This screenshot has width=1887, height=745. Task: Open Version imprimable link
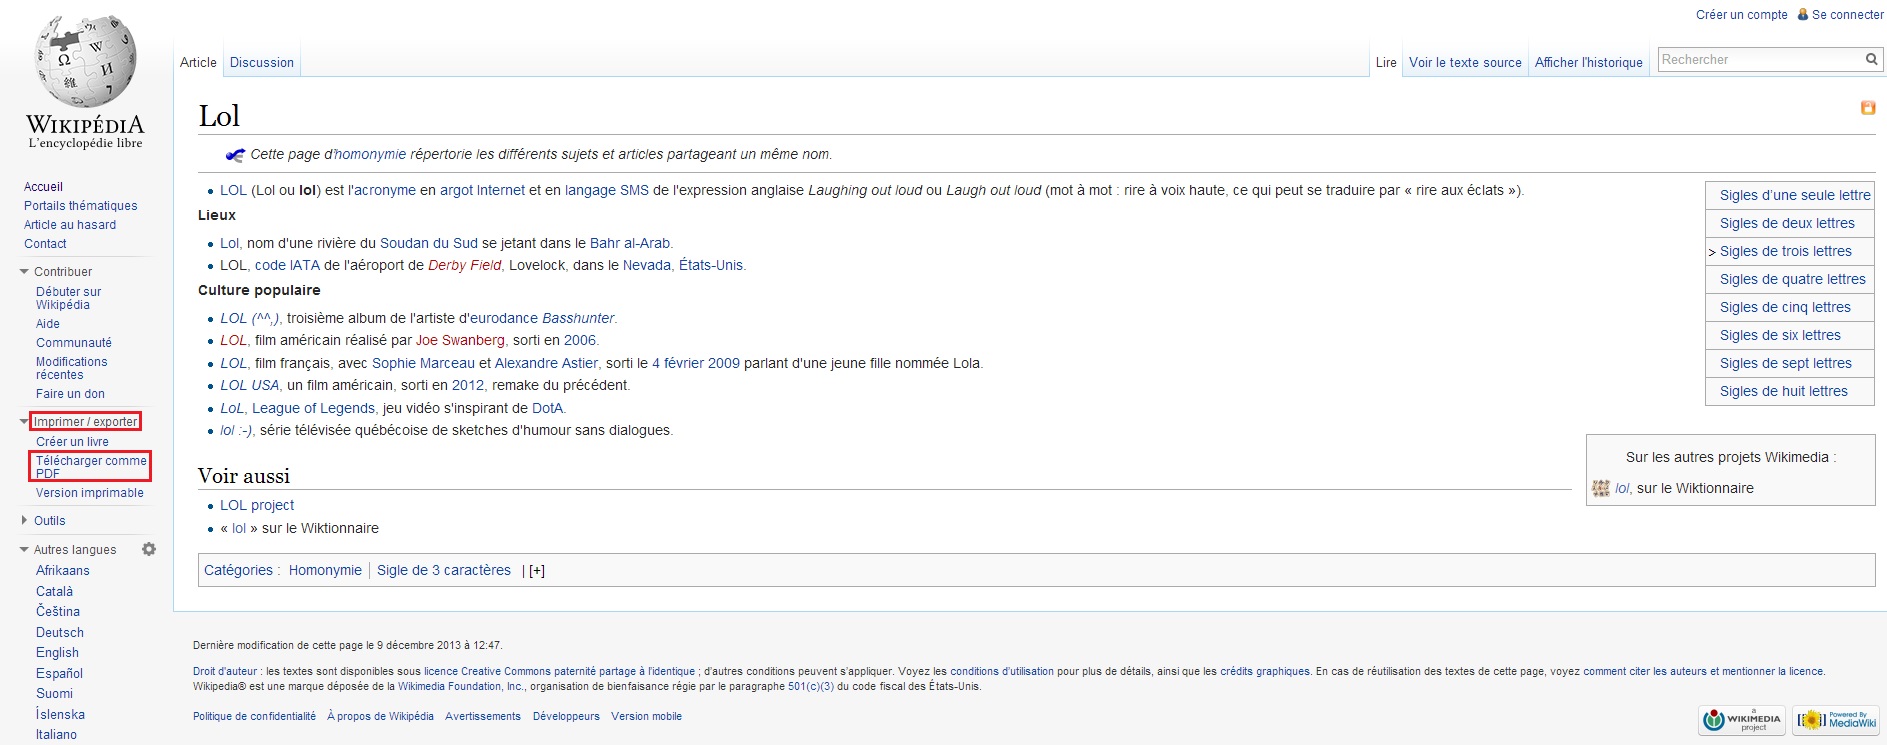[x=90, y=493]
